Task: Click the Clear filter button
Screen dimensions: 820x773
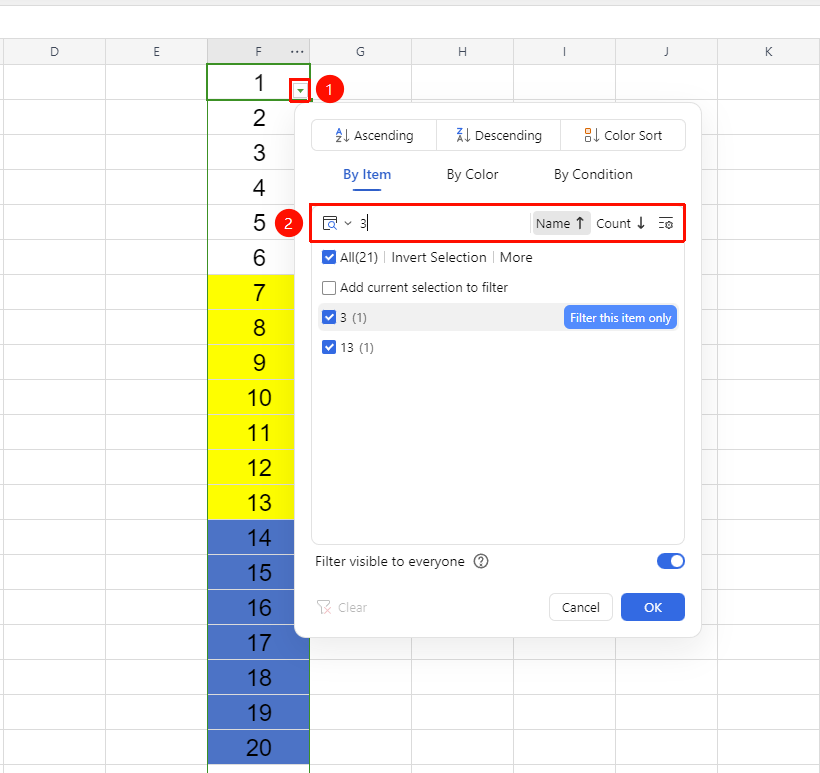Action: click(342, 607)
